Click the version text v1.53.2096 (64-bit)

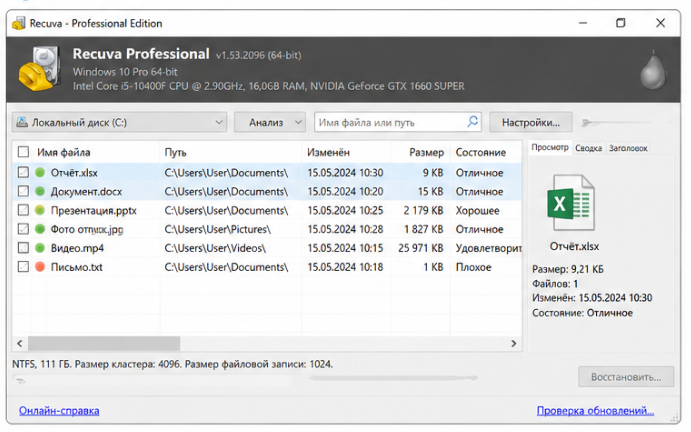(258, 55)
